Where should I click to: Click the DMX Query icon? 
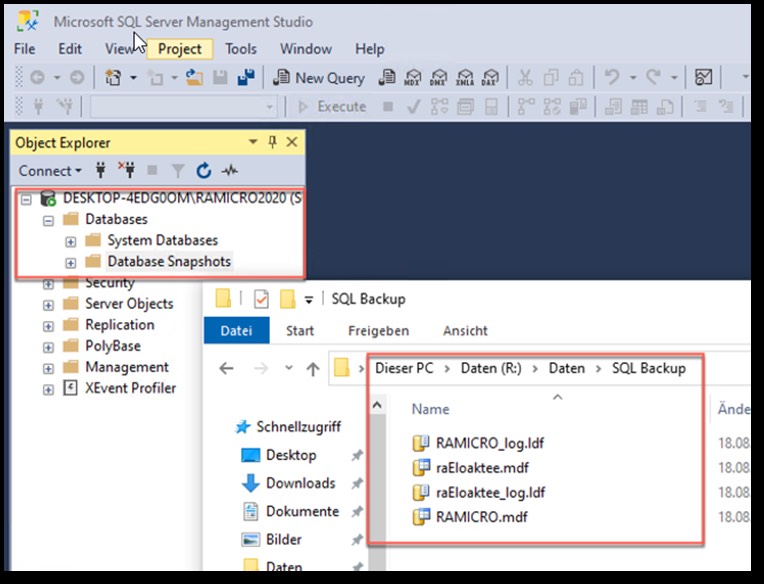pyautogui.click(x=439, y=77)
